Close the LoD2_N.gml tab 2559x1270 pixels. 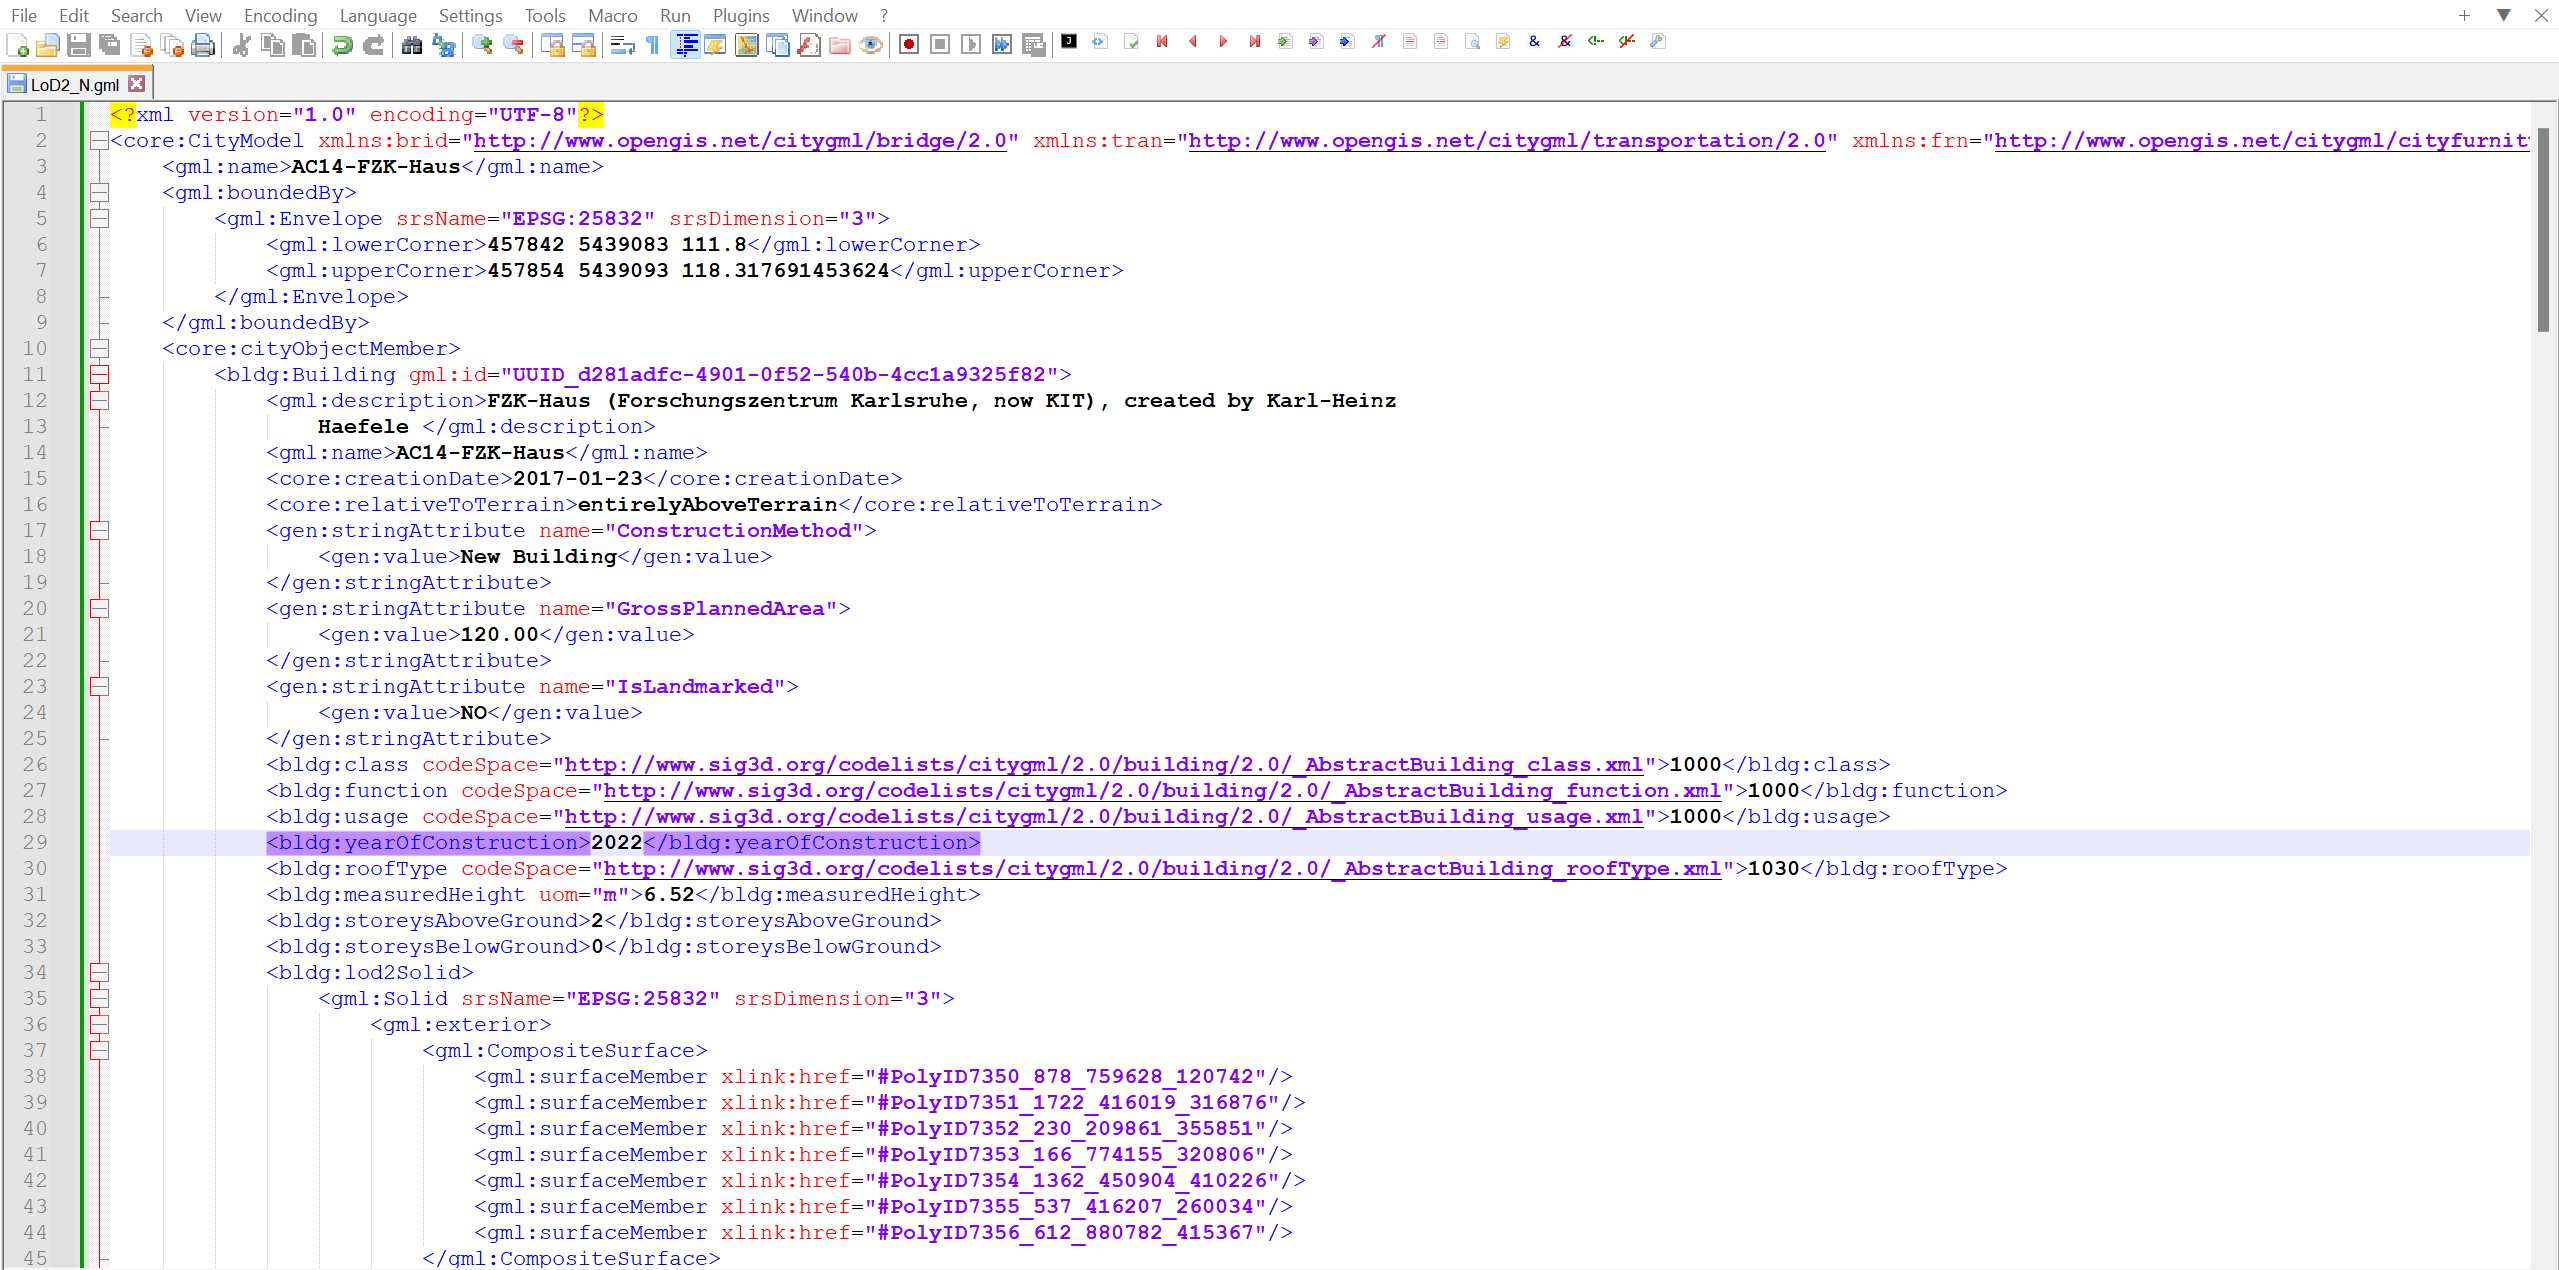(137, 84)
